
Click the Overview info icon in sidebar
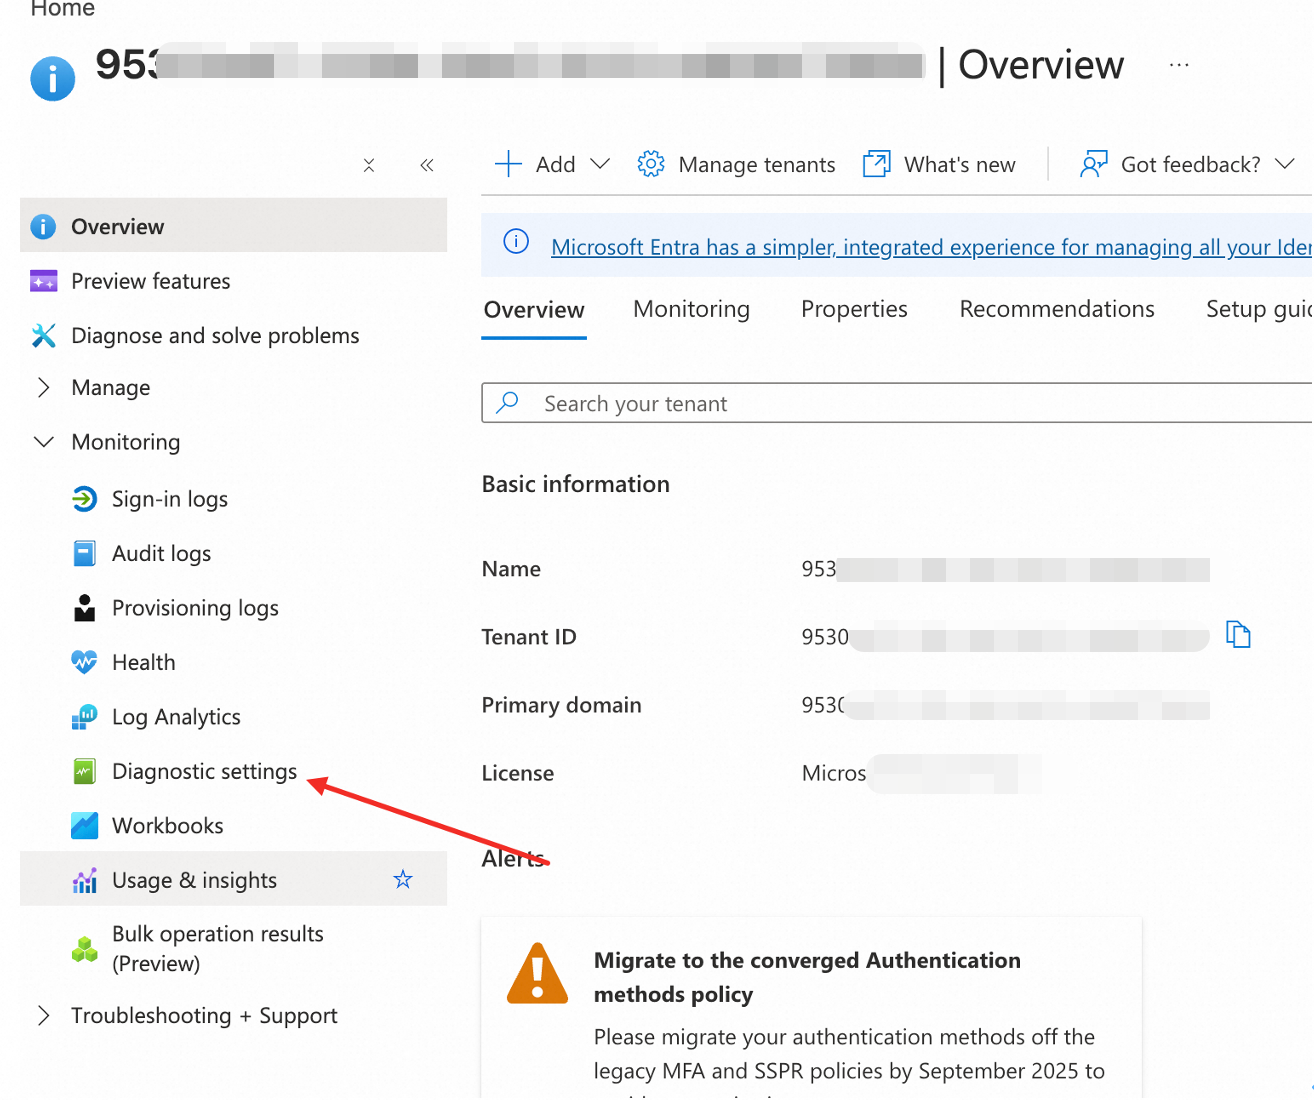coord(43,227)
